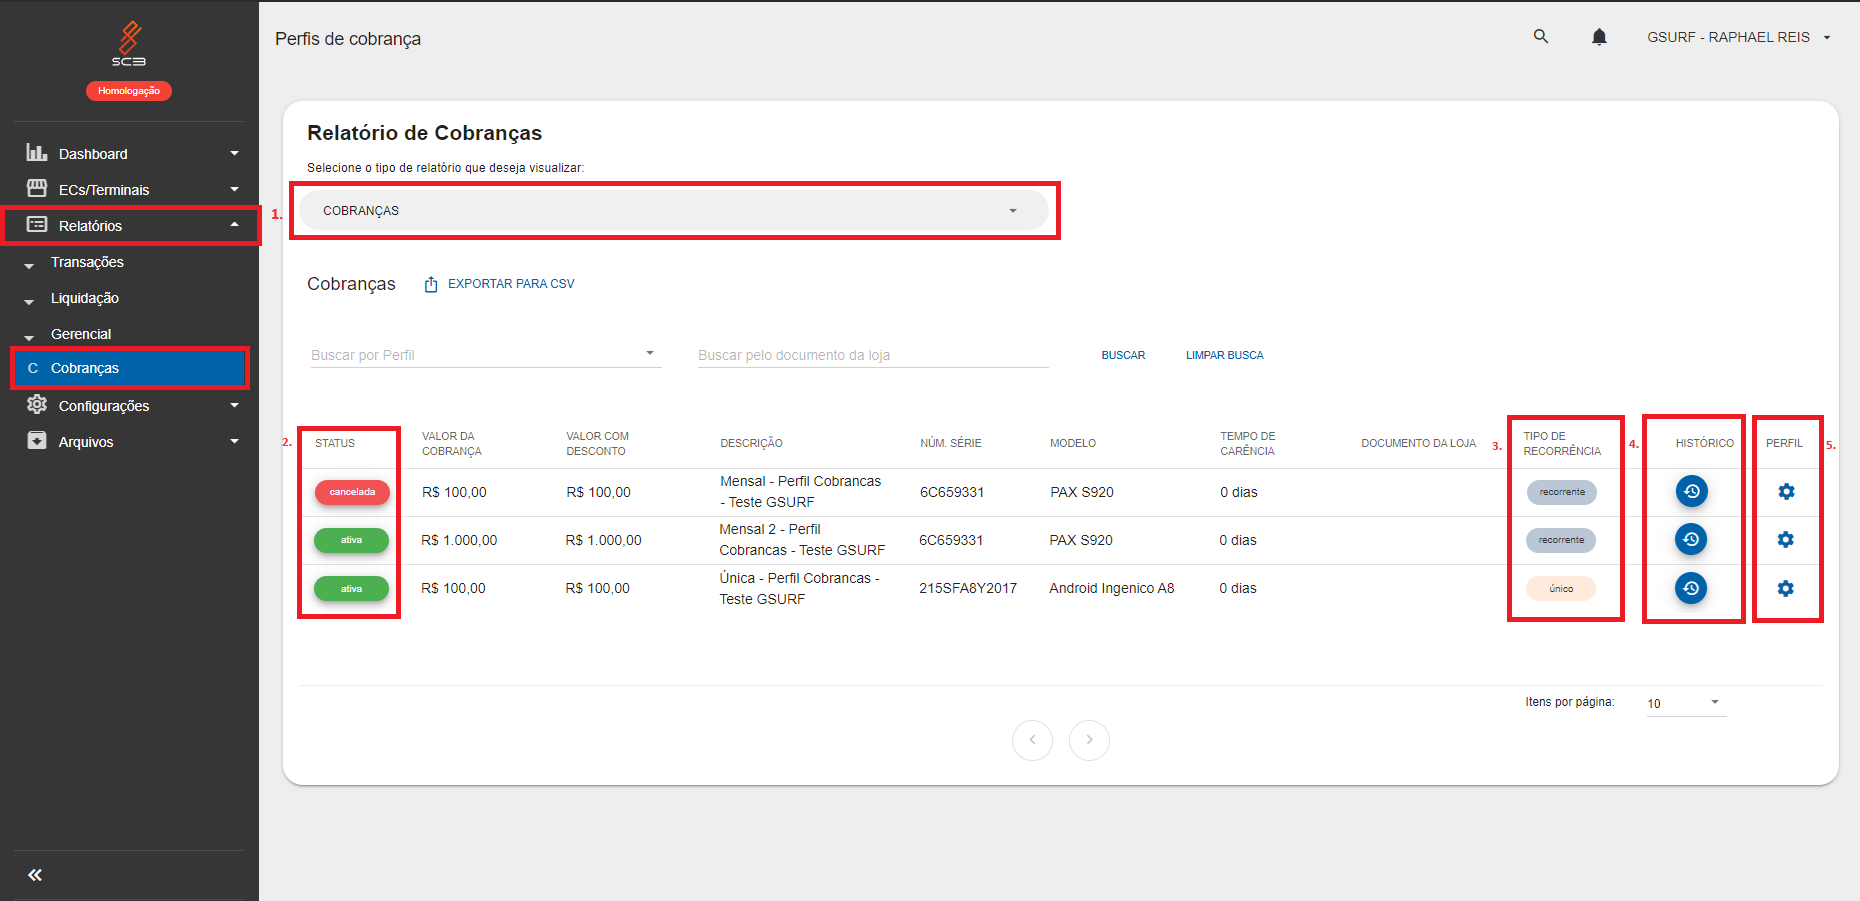The image size is (1860, 901).
Task: Collapse the sidebar with double-chevron icon
Action: tap(35, 875)
